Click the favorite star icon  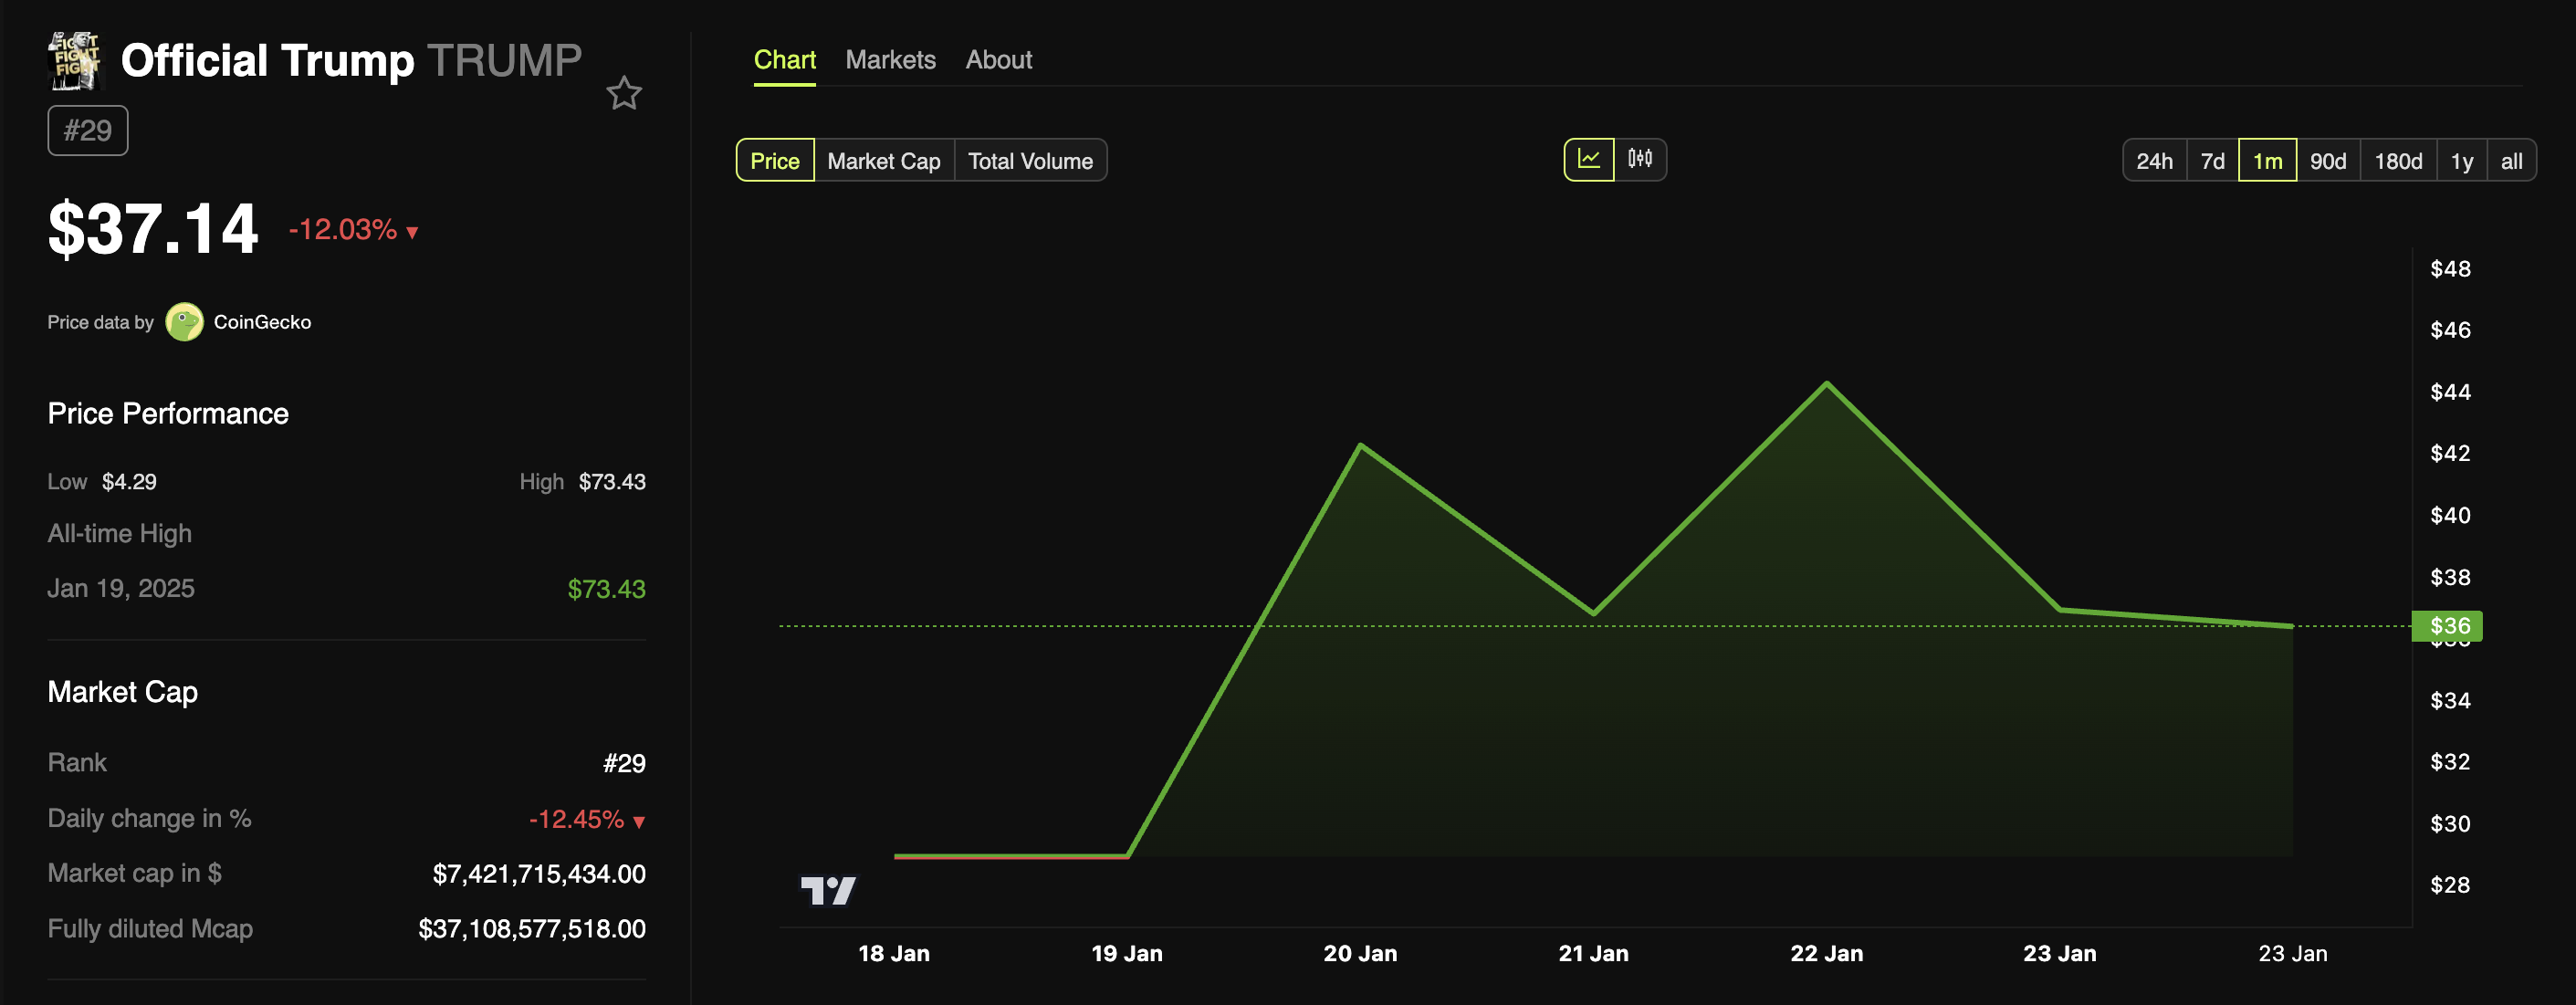[624, 94]
